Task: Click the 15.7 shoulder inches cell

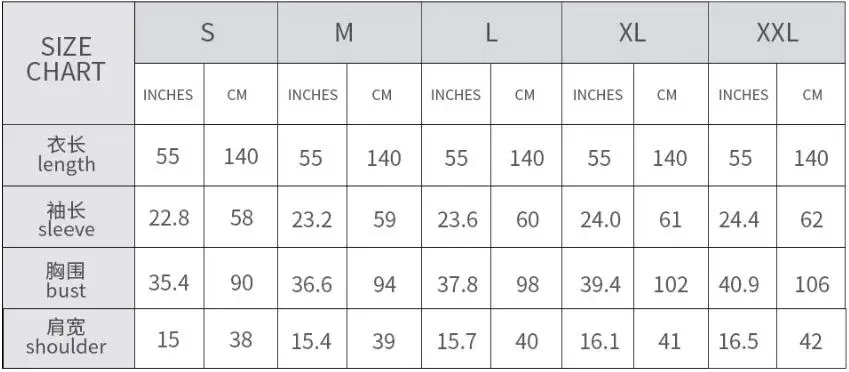Action: click(x=456, y=341)
